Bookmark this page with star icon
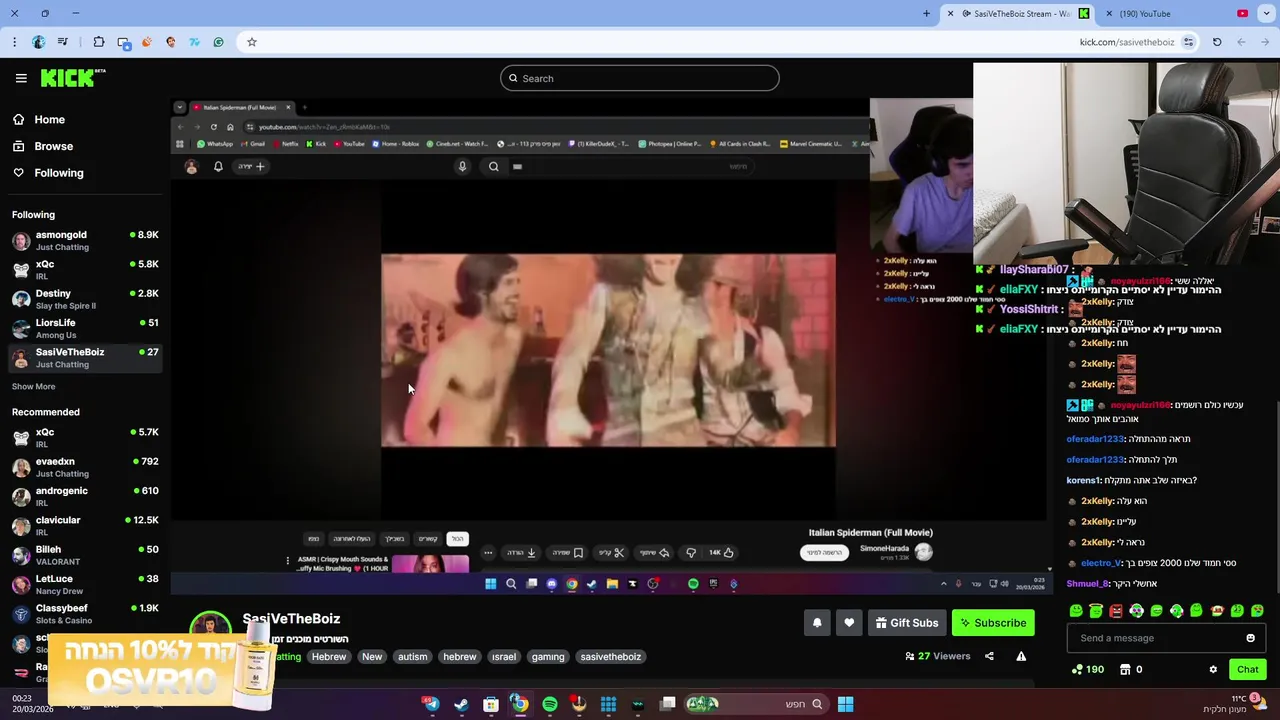Screen dimensions: 1280x720 tap(252, 42)
